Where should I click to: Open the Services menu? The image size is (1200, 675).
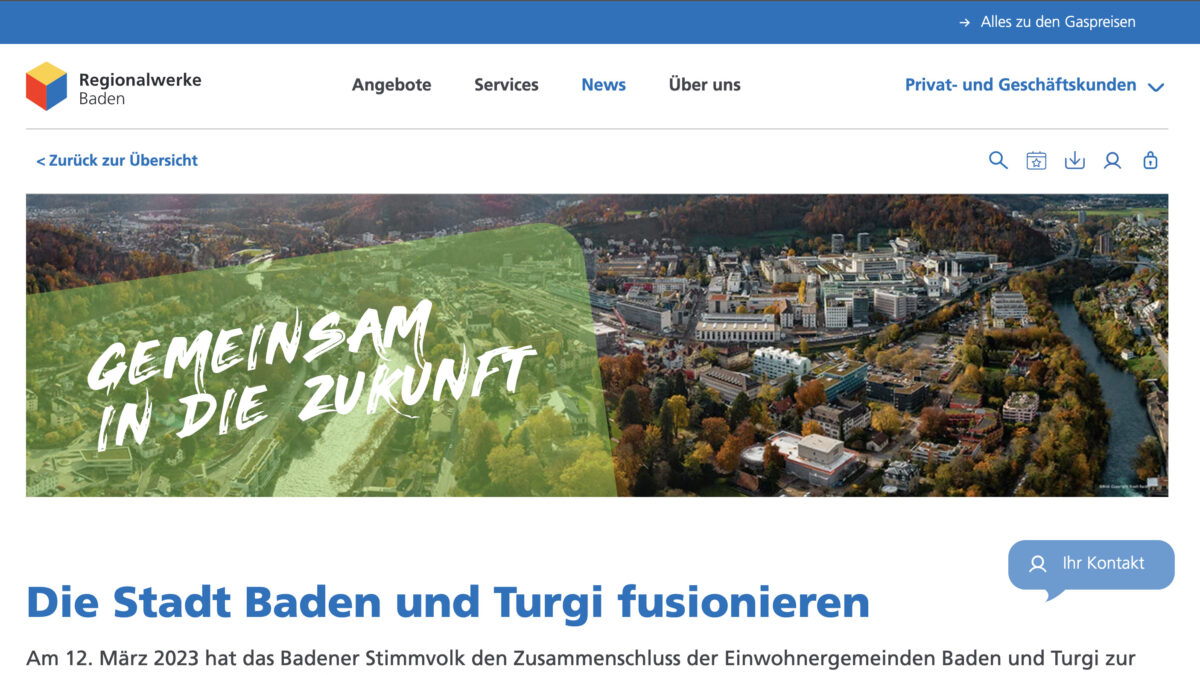tap(506, 85)
